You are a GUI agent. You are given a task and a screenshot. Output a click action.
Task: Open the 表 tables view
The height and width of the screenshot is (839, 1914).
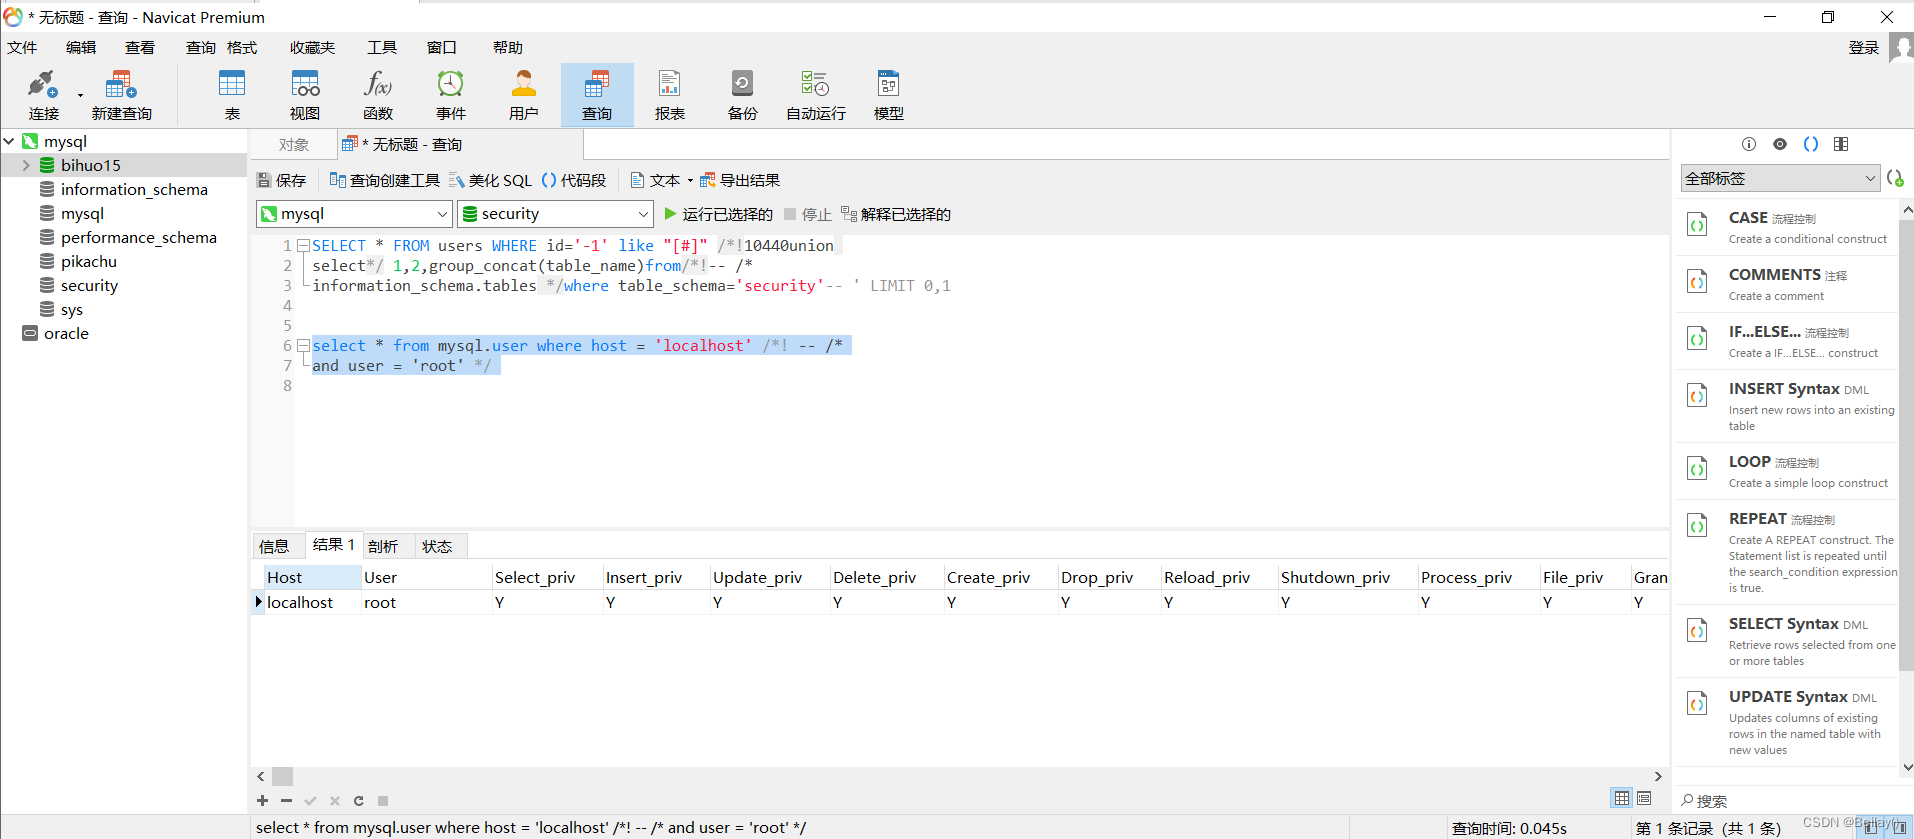click(x=232, y=95)
